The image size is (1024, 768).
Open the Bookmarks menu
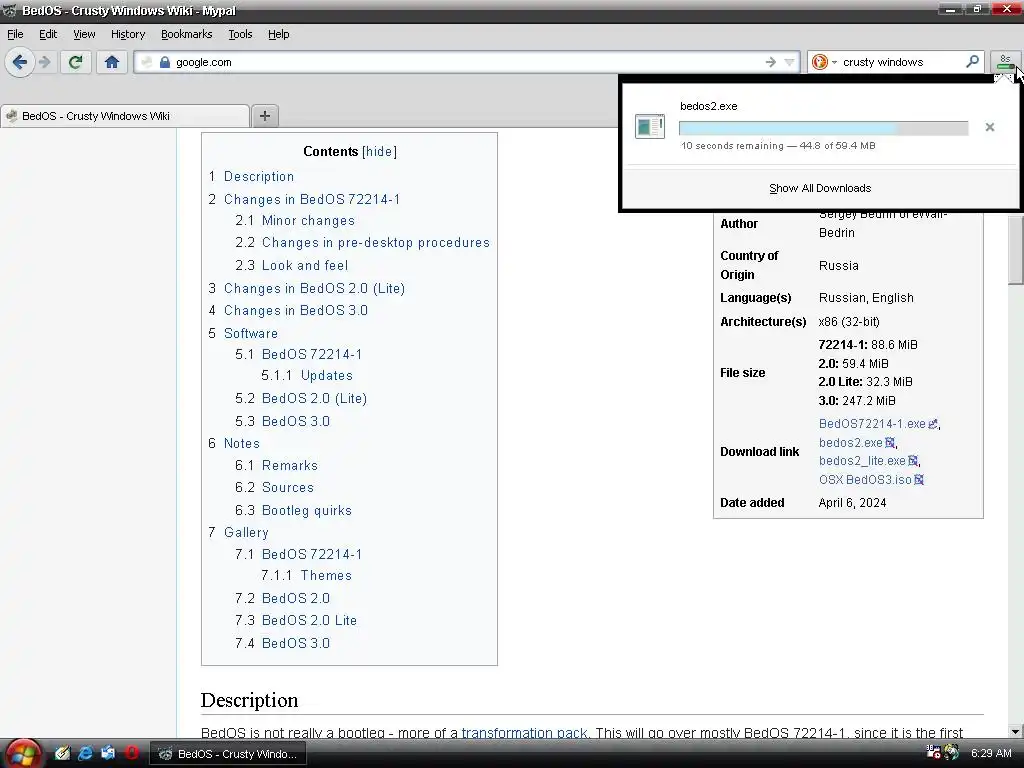pos(186,34)
